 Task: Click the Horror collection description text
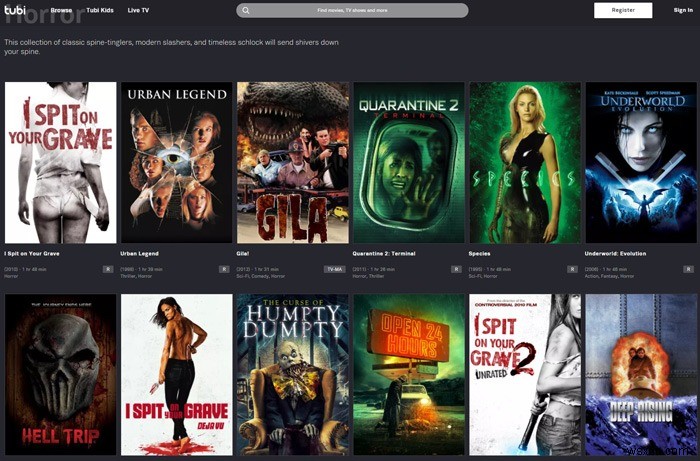[x=171, y=47]
